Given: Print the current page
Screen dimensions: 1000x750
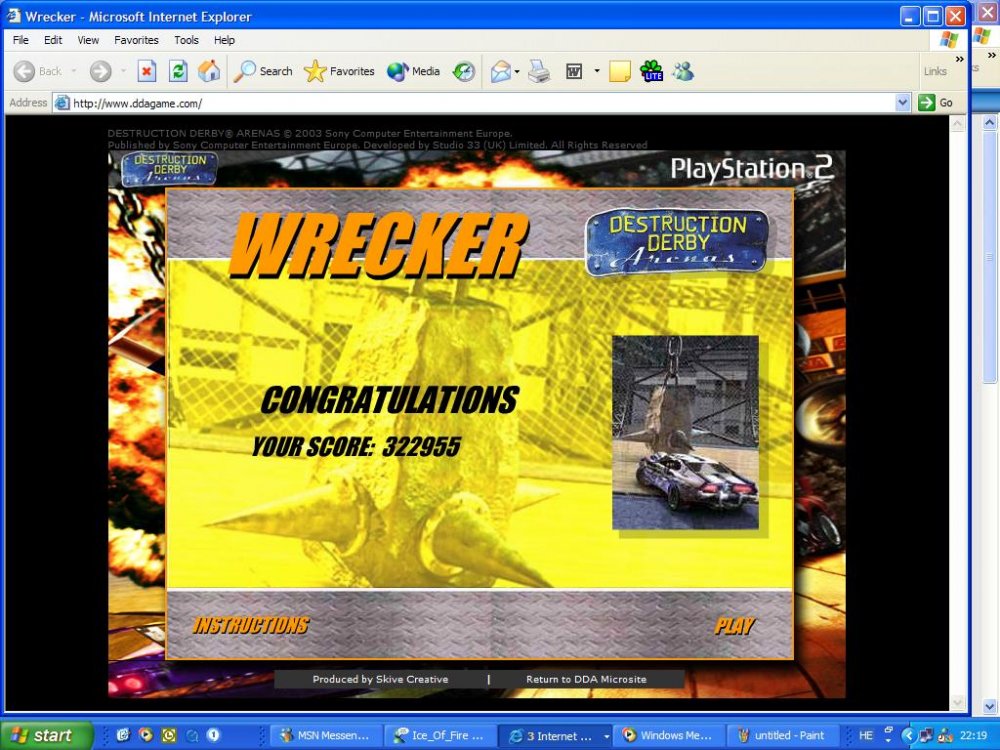Looking at the screenshot, I should click(539, 71).
